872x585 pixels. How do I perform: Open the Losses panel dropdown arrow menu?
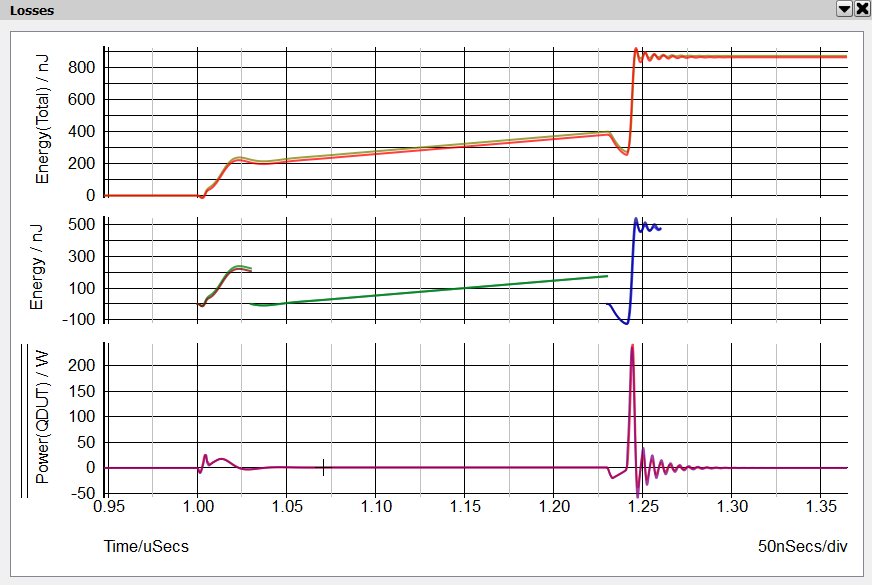point(844,9)
